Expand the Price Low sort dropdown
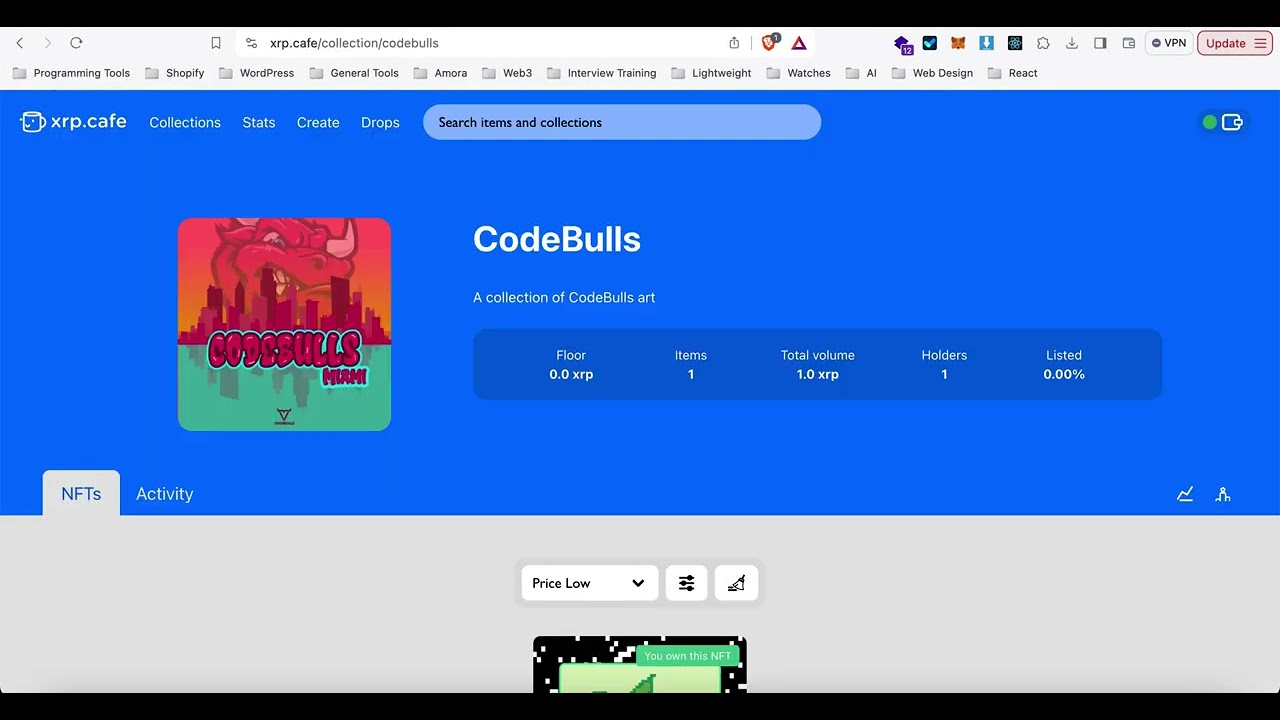1280x720 pixels. click(590, 583)
